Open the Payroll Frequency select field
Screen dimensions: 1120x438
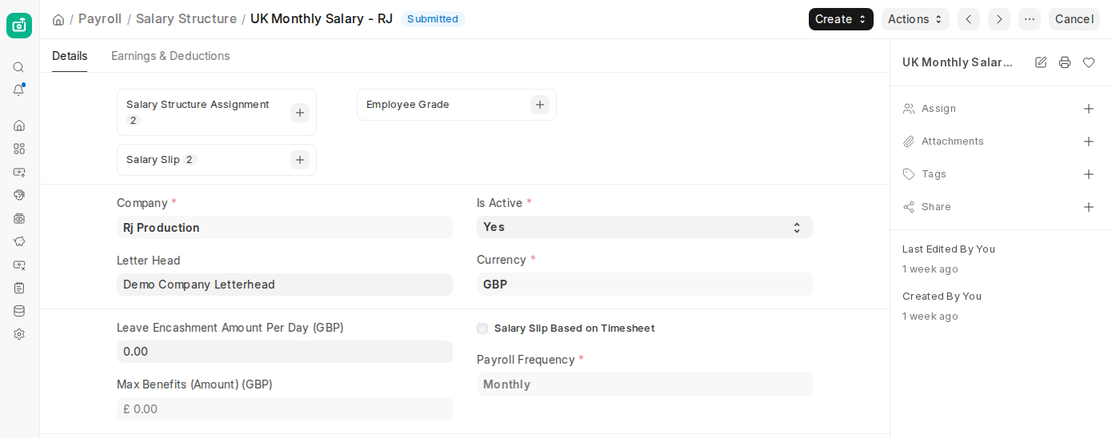(x=644, y=384)
